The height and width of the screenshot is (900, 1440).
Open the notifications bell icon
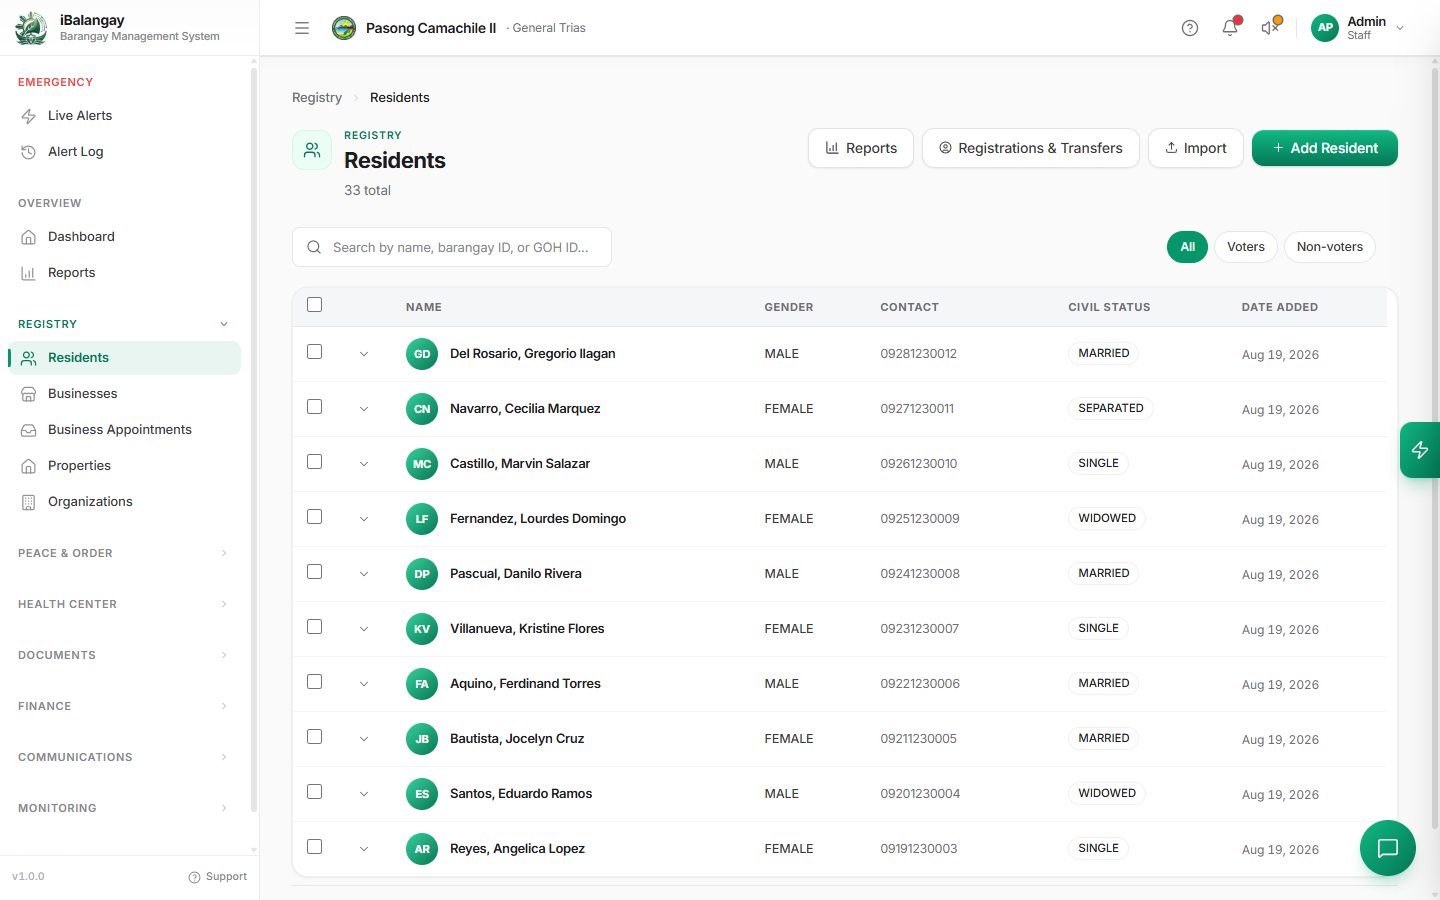(1230, 28)
